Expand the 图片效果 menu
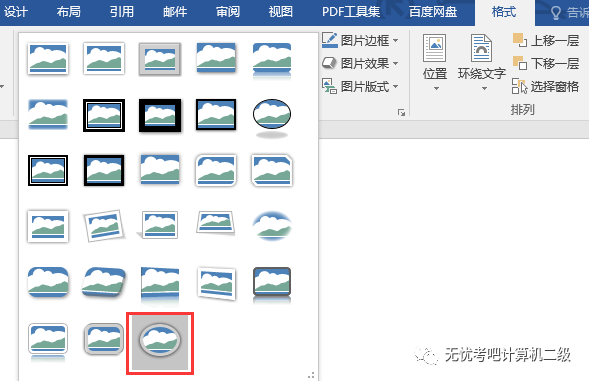 (x=360, y=64)
